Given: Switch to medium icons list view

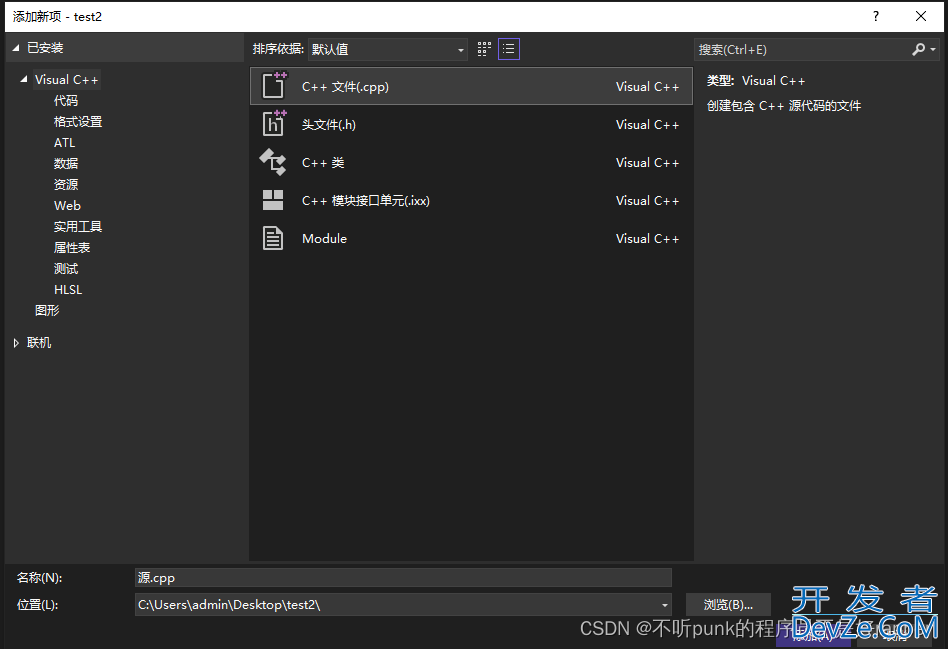Looking at the screenshot, I should 508,49.
